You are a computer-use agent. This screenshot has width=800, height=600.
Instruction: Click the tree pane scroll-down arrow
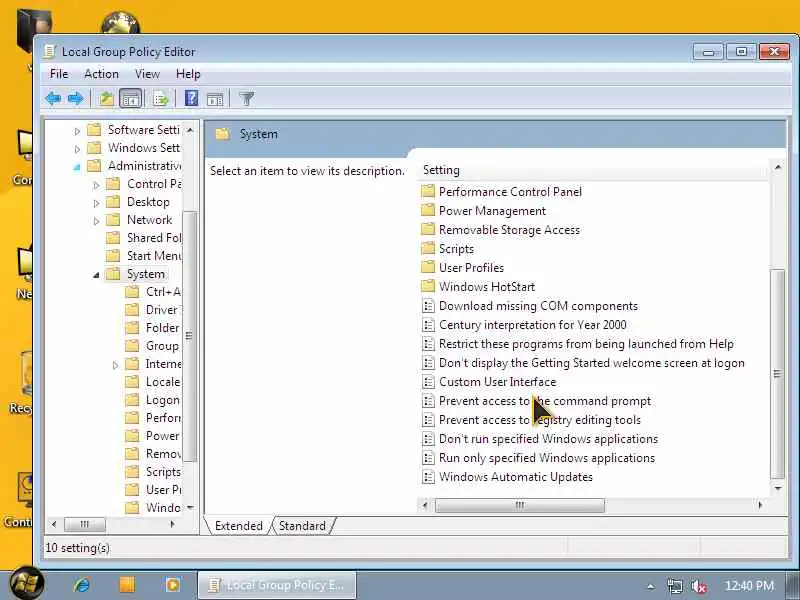pyautogui.click(x=190, y=508)
